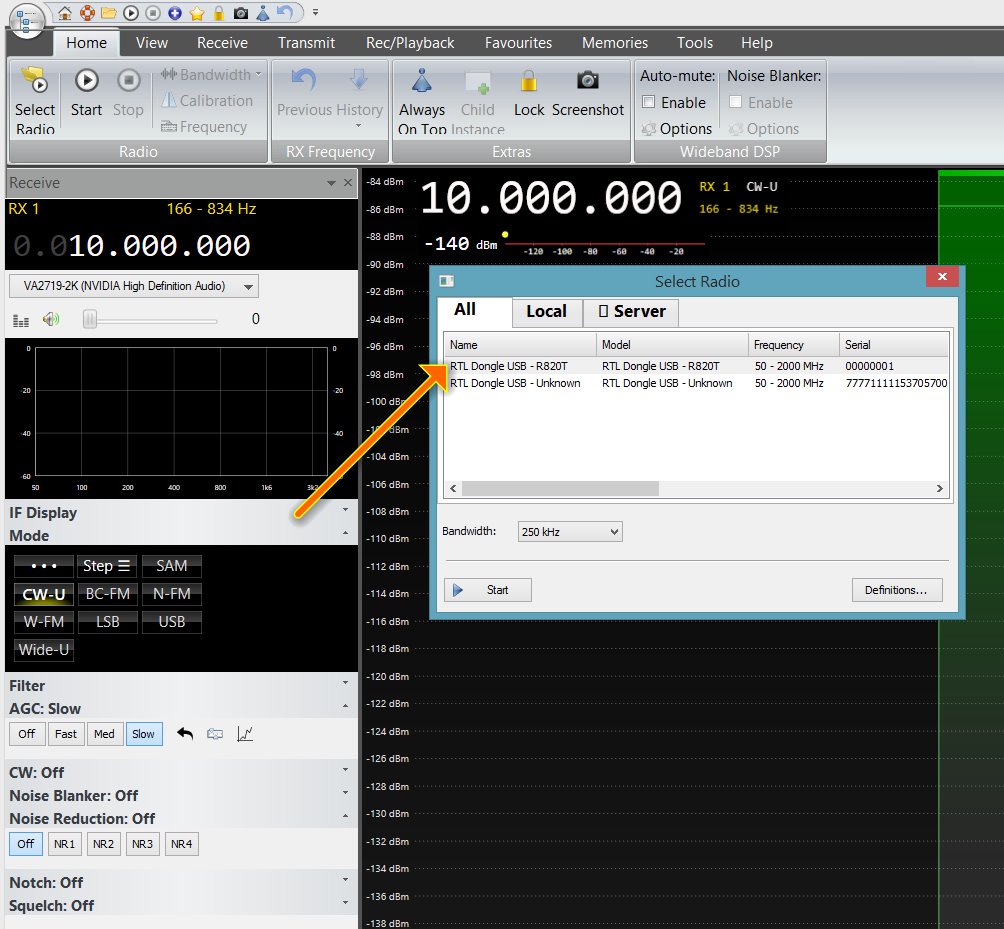Image resolution: width=1004 pixels, height=929 pixels.
Task: Click the play icon in the quick access toolbar
Action: click(131, 13)
